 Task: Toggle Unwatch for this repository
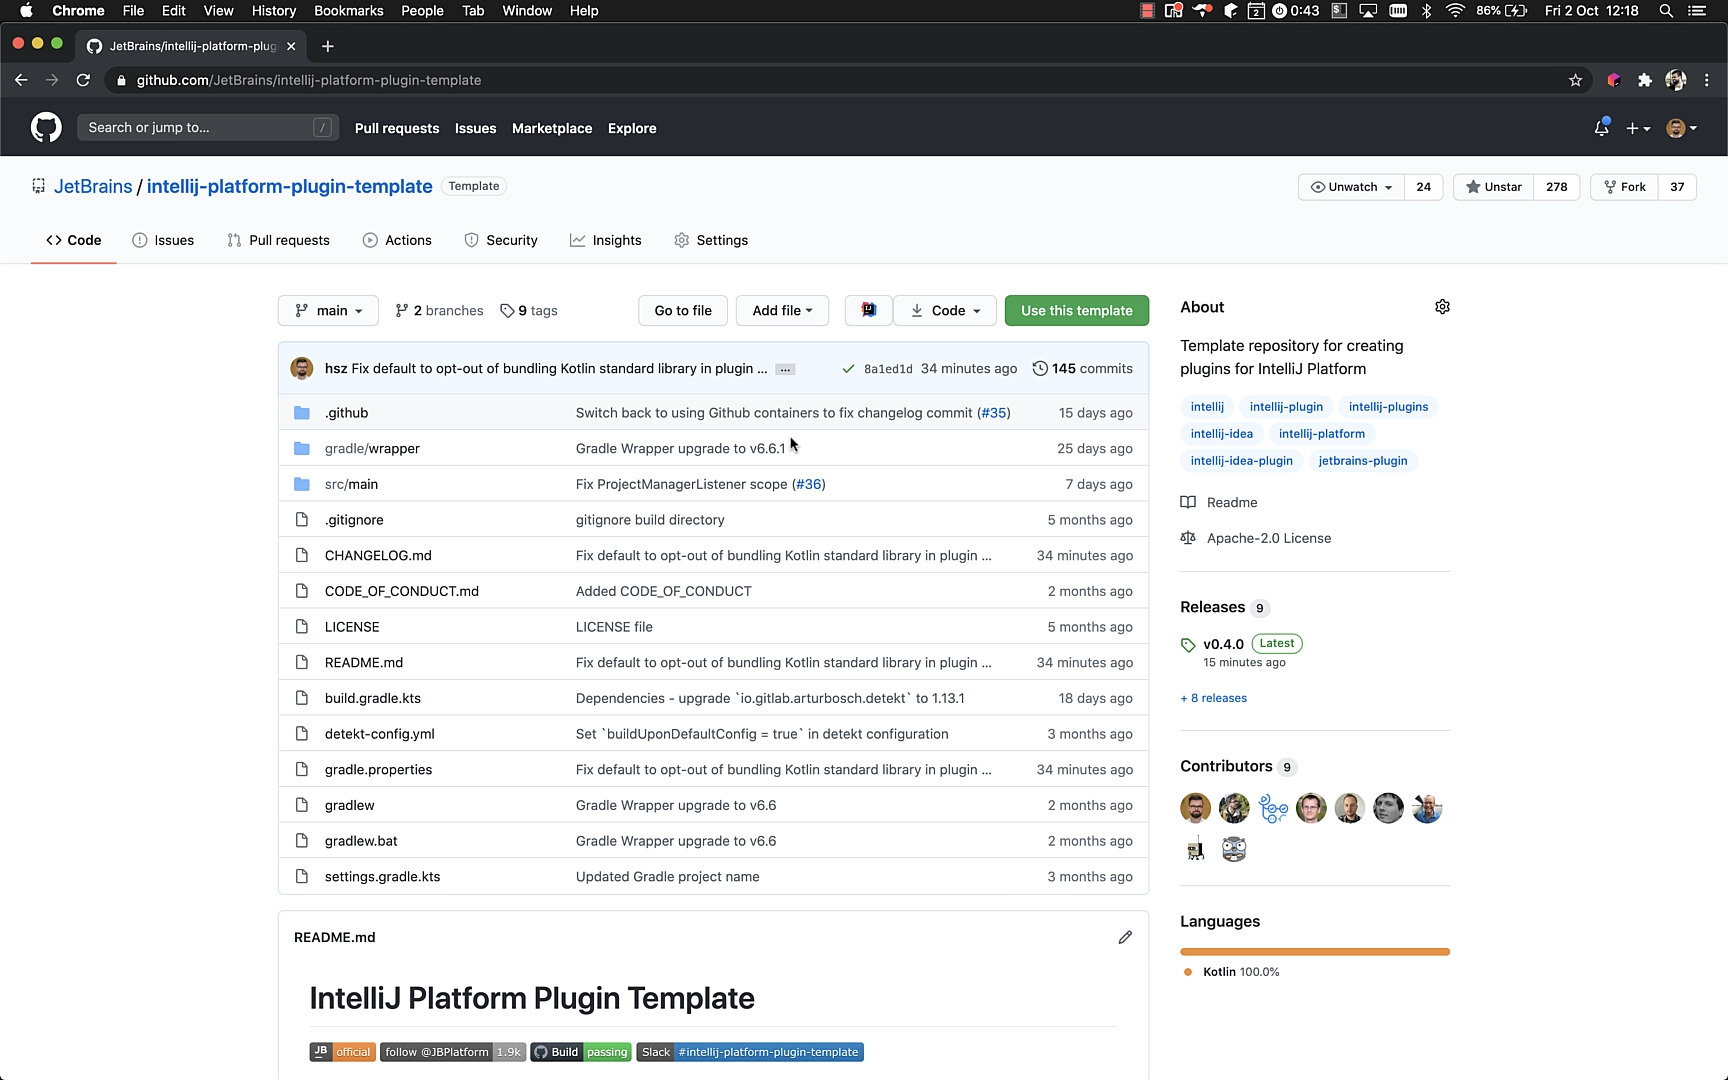pyautogui.click(x=1351, y=187)
